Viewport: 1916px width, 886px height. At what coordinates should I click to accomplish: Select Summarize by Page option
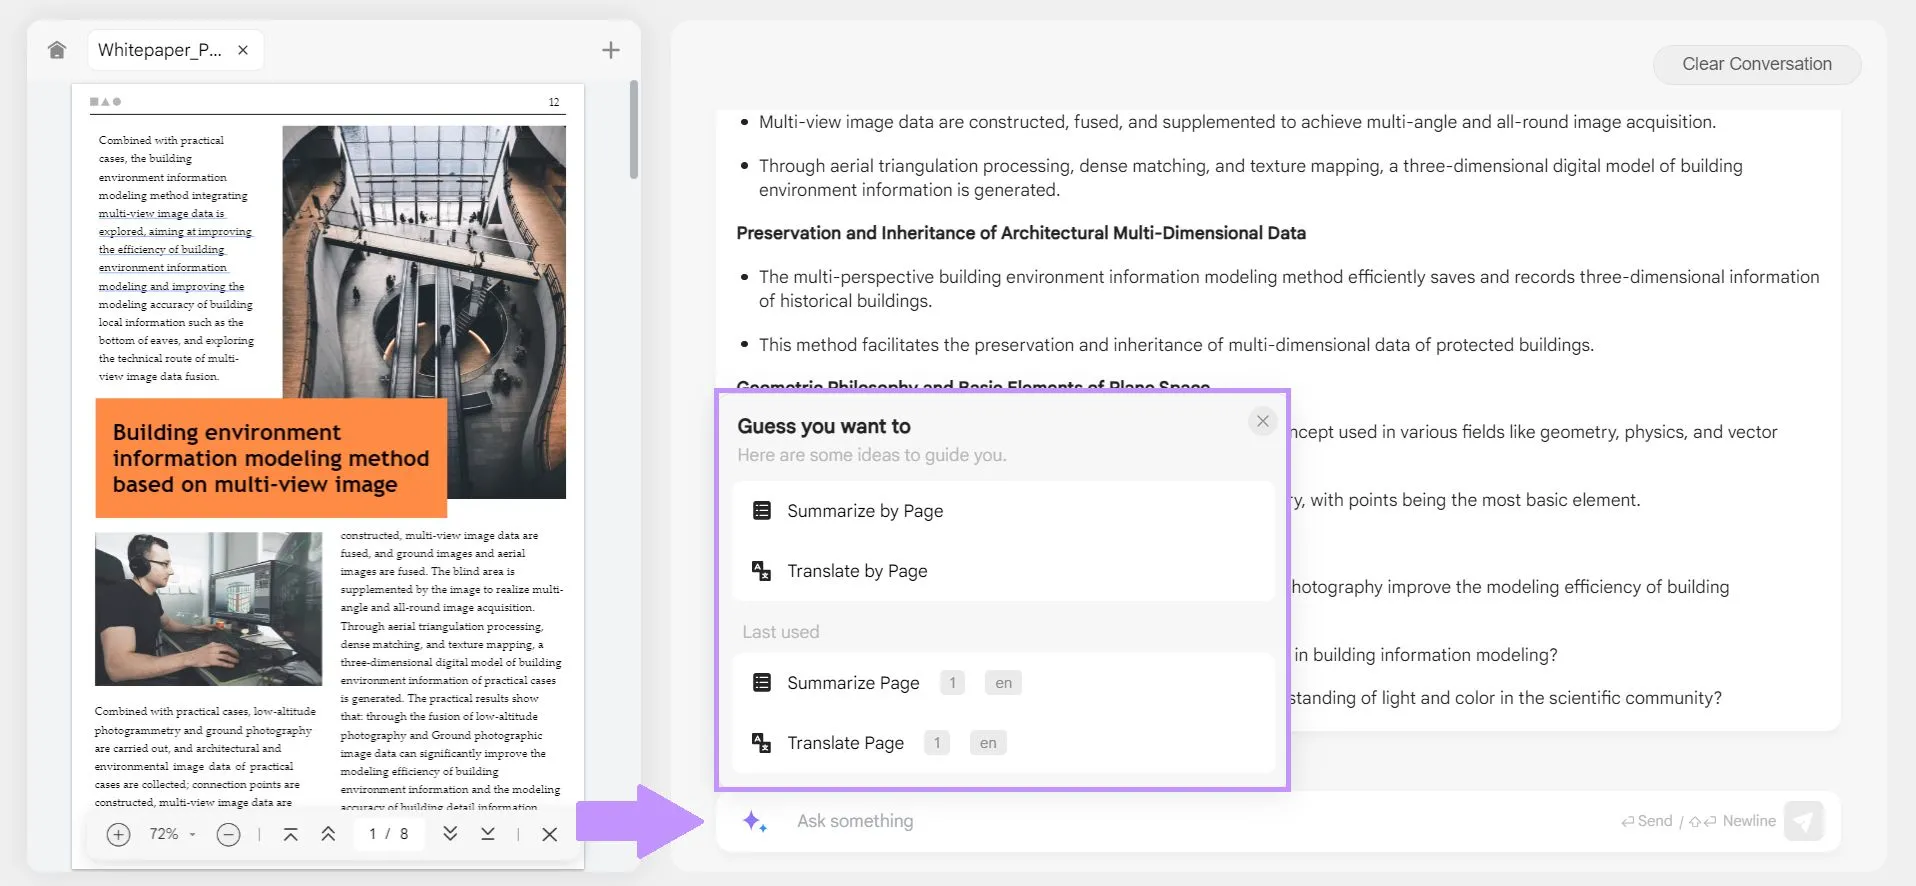point(864,511)
